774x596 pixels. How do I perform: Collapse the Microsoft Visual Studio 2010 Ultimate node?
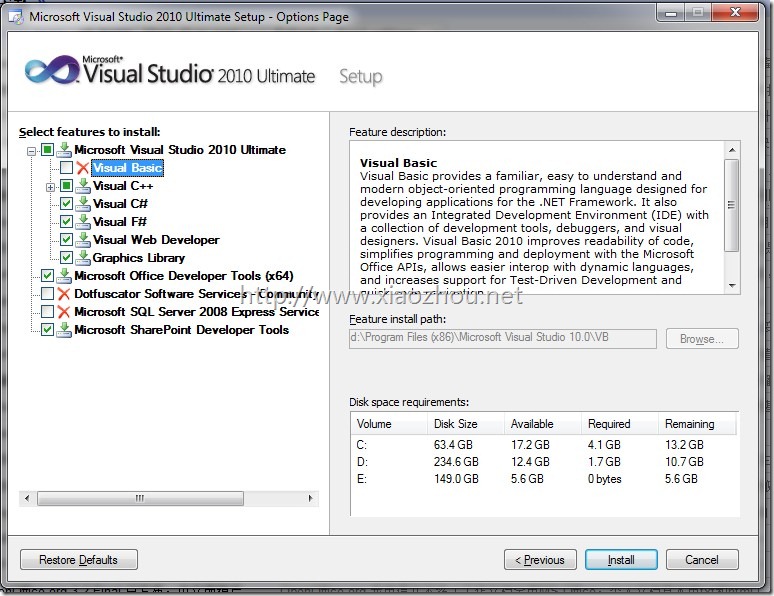(32, 151)
